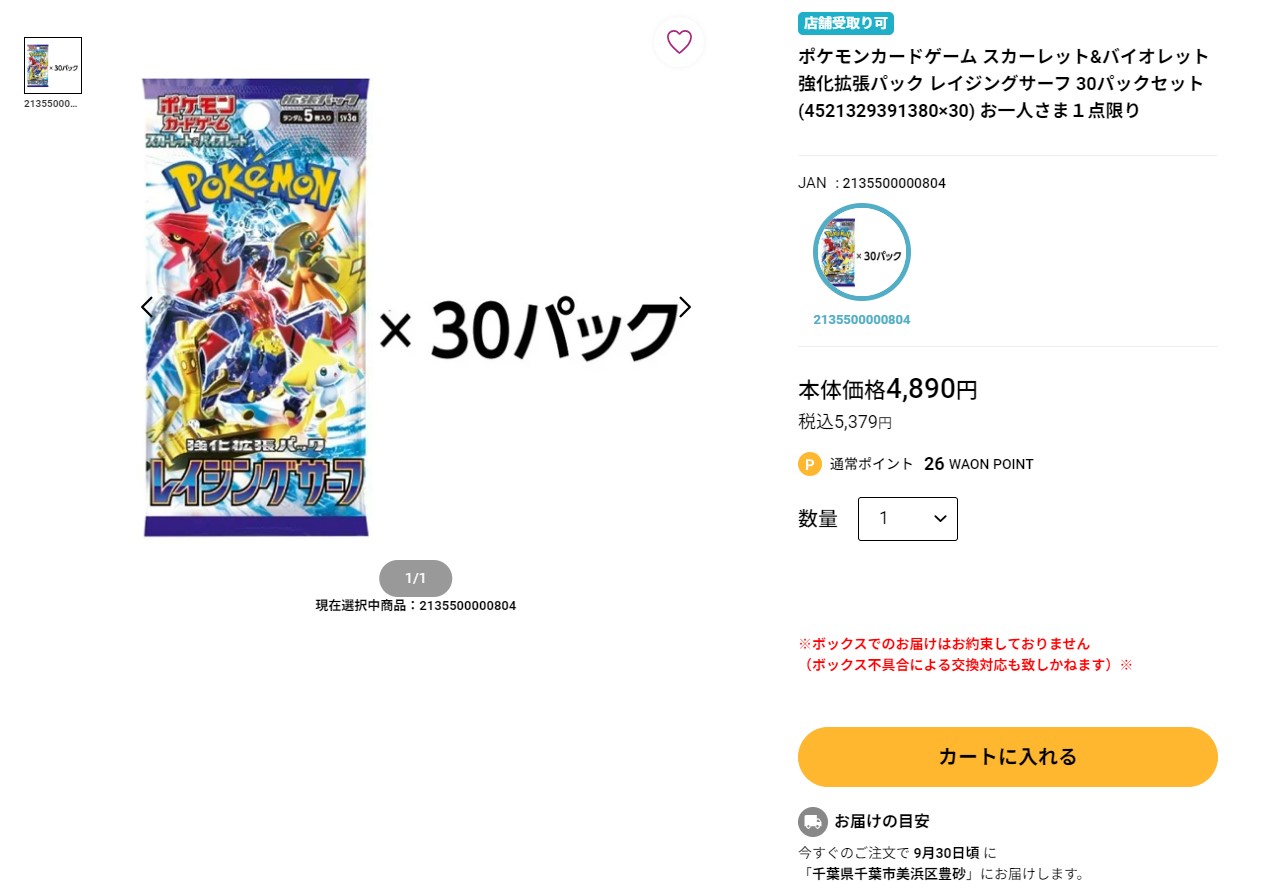Click the 1/1 image counter pill

pos(416,579)
